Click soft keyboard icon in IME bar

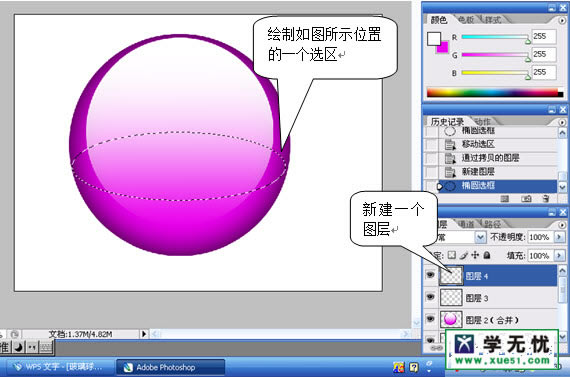[46, 348]
